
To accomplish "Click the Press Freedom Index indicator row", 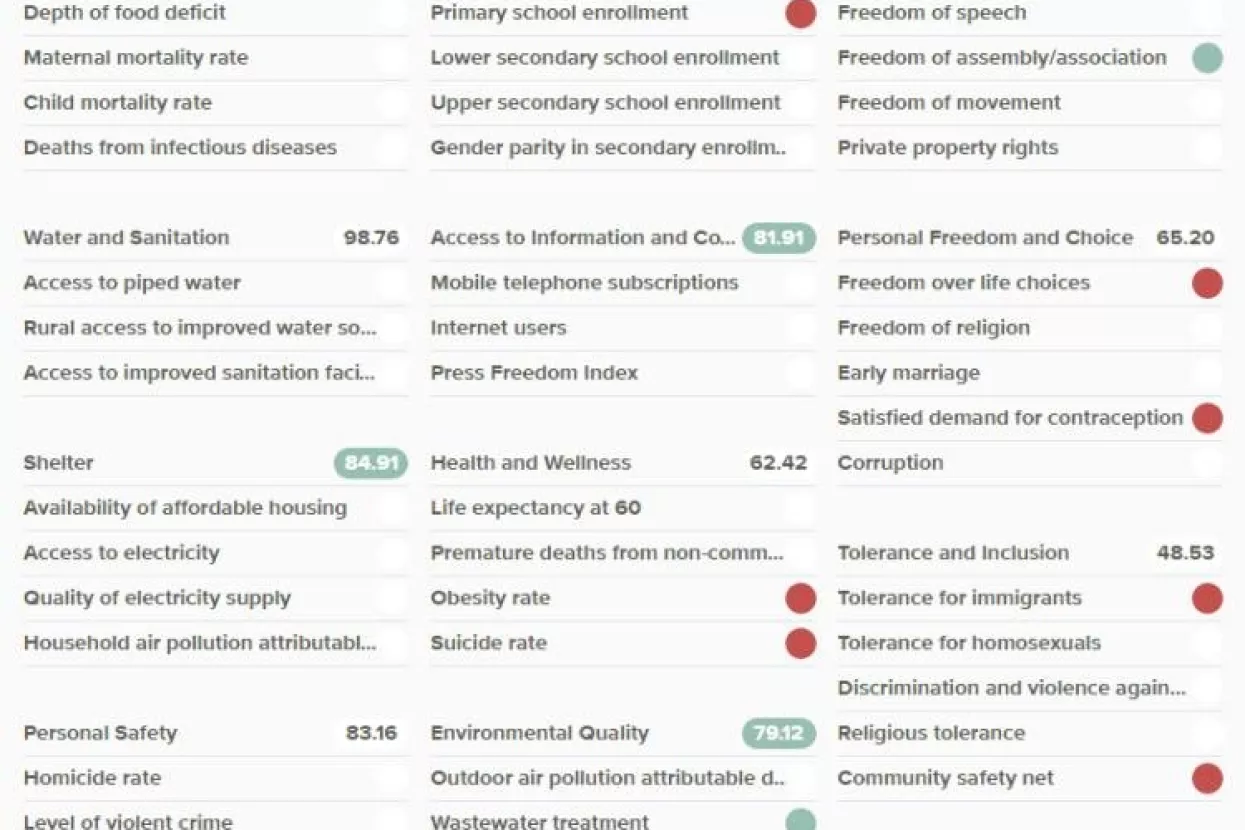I will tap(534, 373).
